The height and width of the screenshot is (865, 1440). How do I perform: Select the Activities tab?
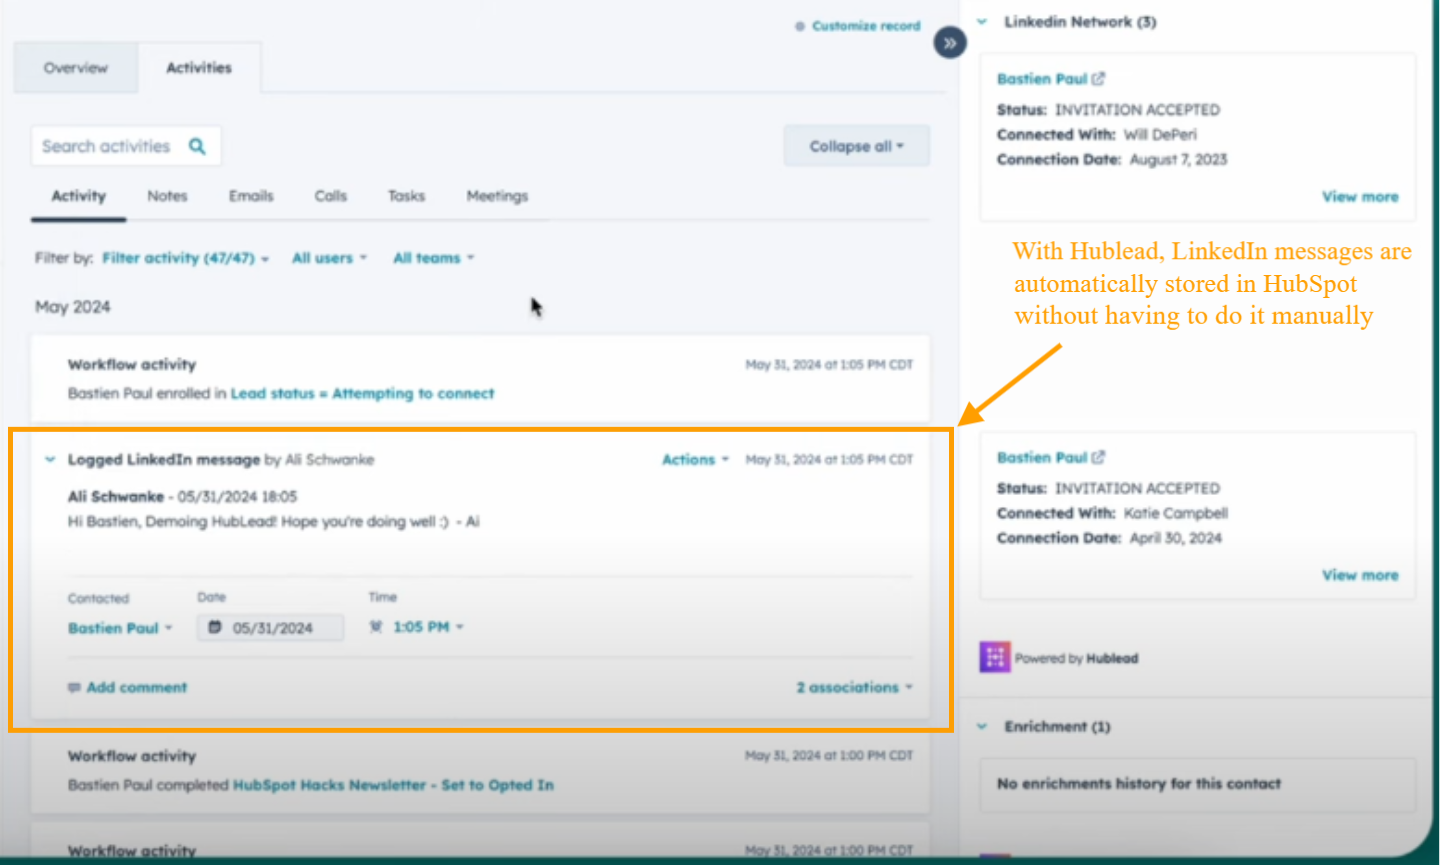[199, 68]
